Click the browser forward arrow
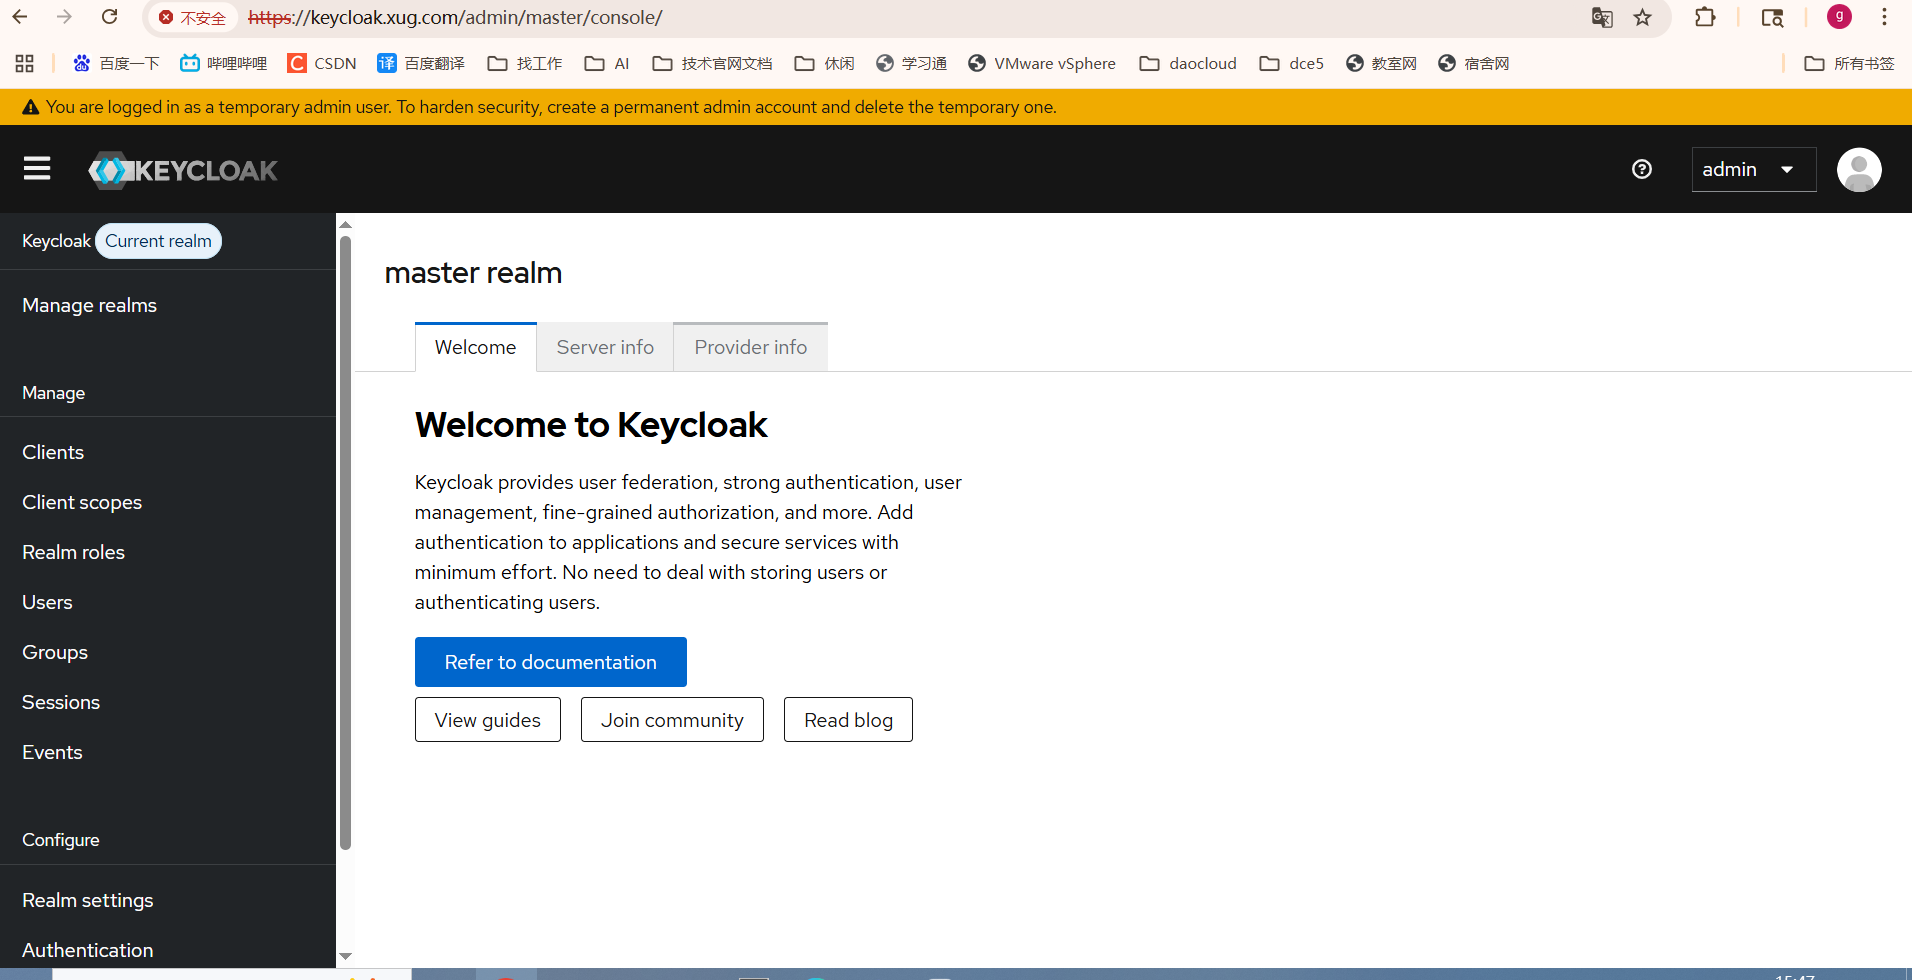1912x980 pixels. point(64,17)
